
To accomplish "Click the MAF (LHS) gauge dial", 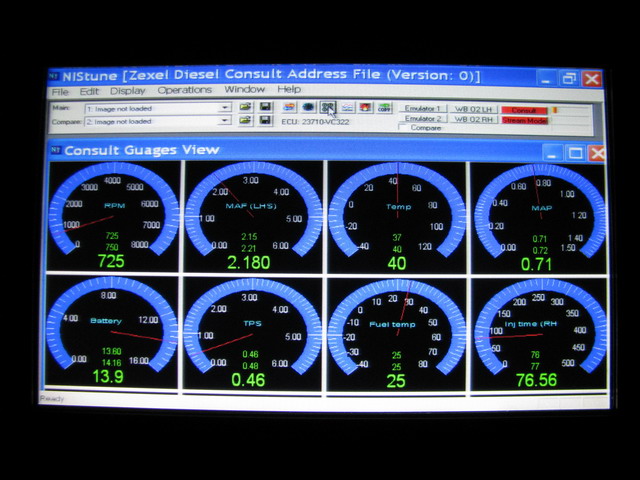I will click(252, 209).
